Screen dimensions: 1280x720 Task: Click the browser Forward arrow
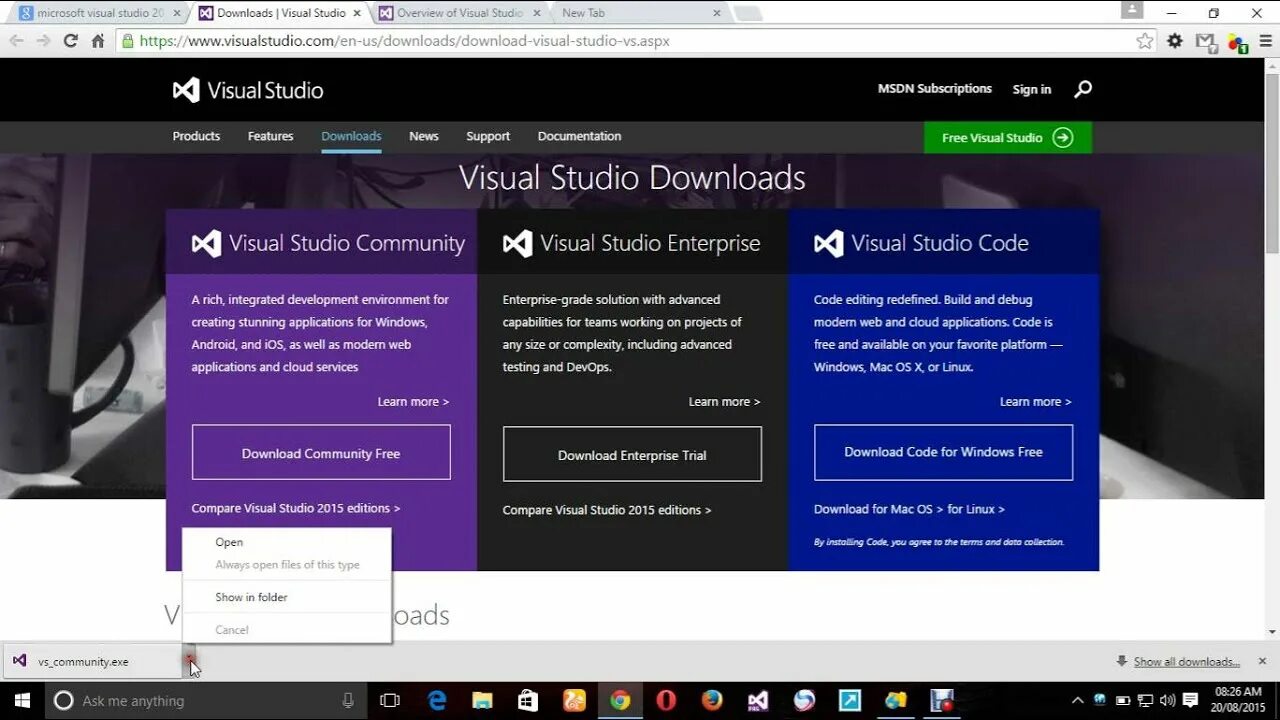click(43, 41)
